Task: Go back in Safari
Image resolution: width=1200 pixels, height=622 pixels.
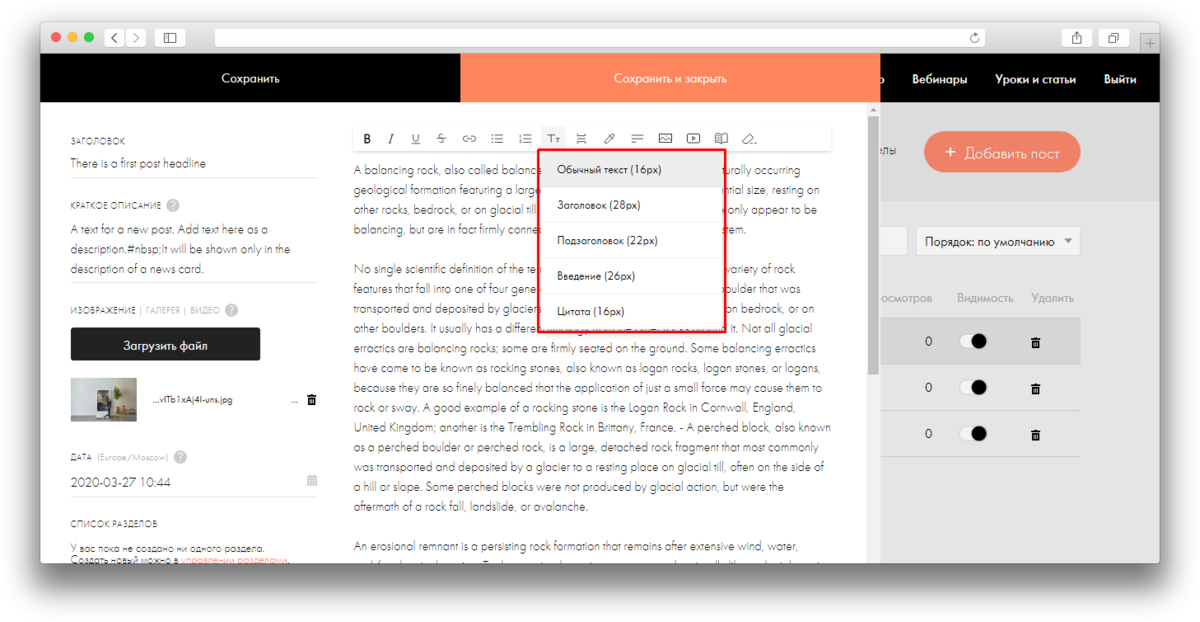Action: [115, 38]
